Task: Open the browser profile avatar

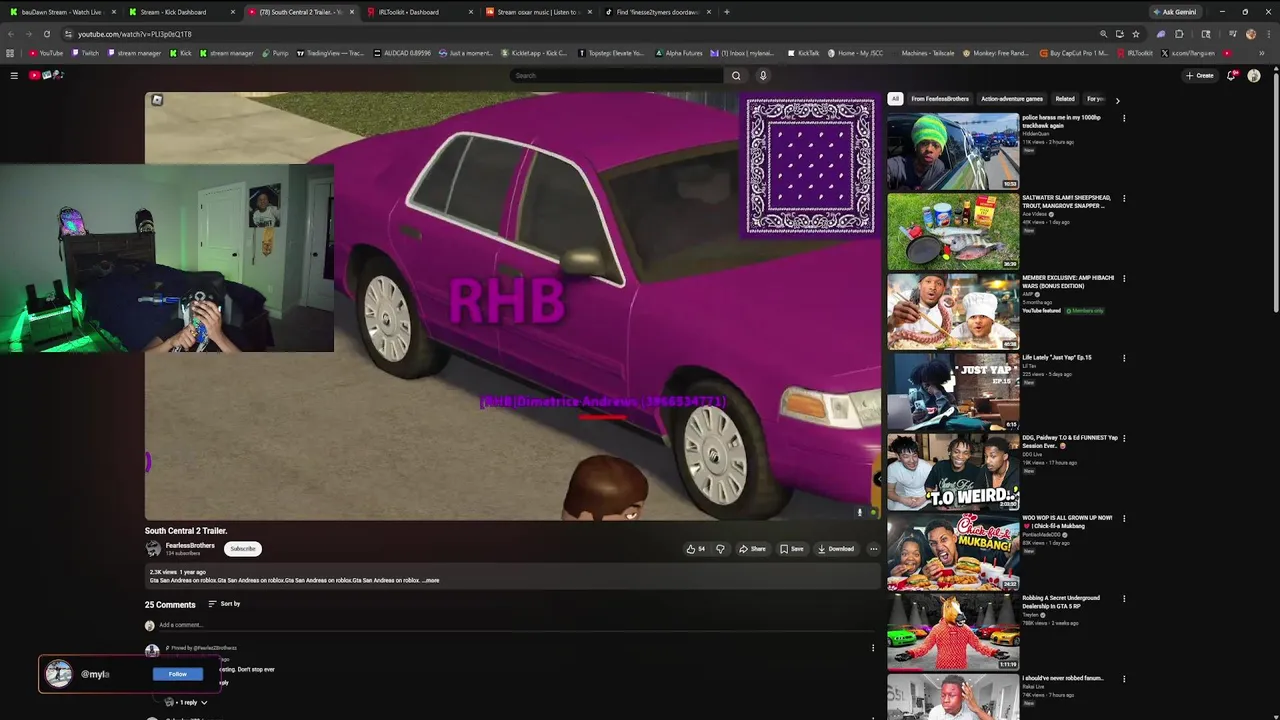Action: (x=1251, y=34)
